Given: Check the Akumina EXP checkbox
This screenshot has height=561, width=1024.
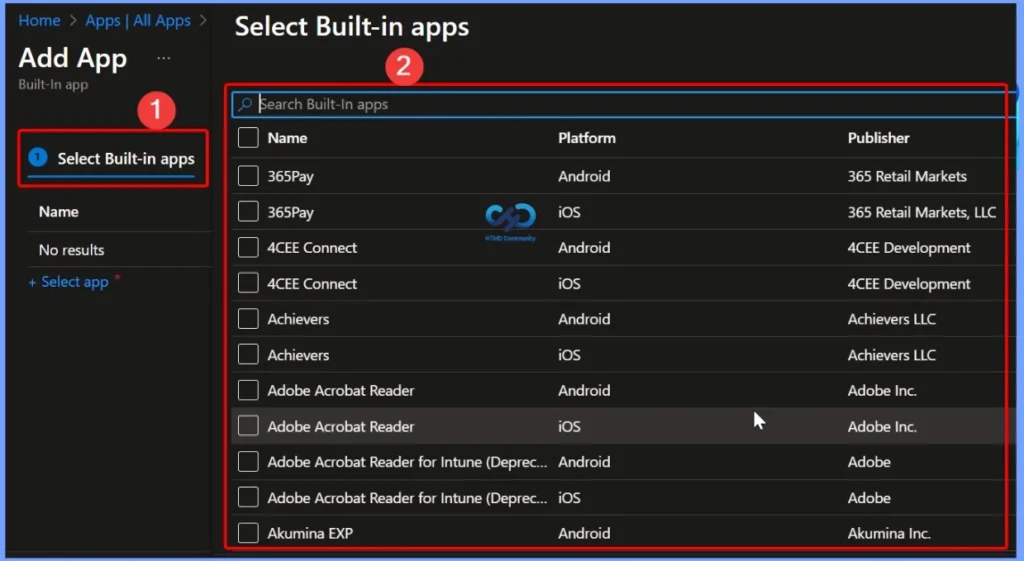Looking at the screenshot, I should click(248, 533).
